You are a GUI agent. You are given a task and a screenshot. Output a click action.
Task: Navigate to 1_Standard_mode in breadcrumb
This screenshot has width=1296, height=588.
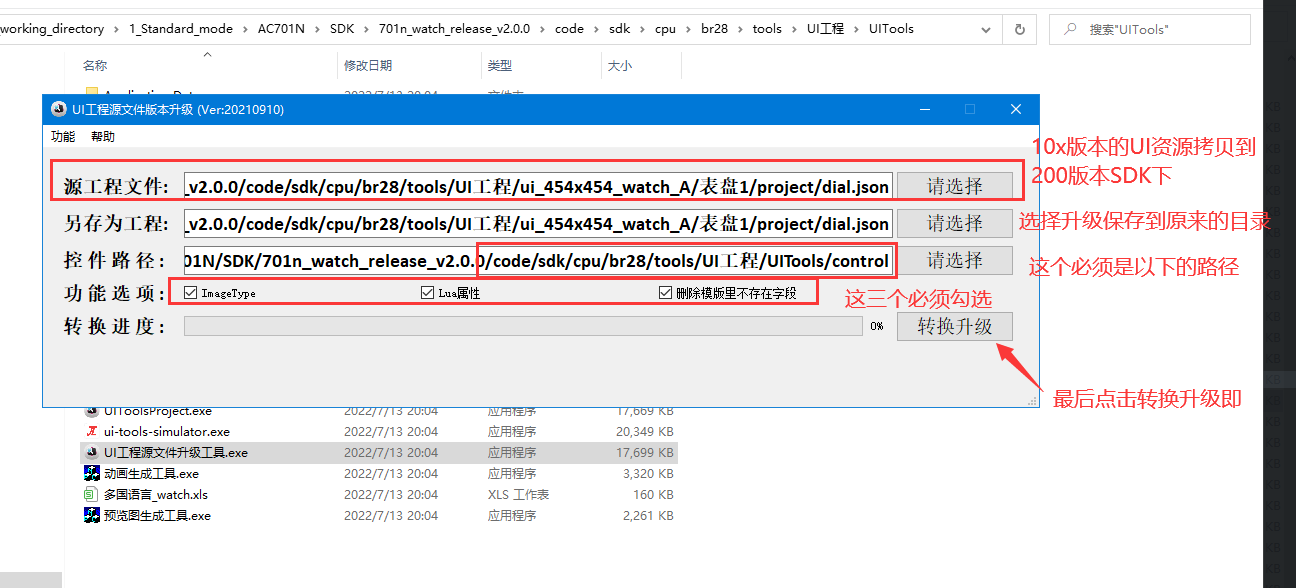181,29
